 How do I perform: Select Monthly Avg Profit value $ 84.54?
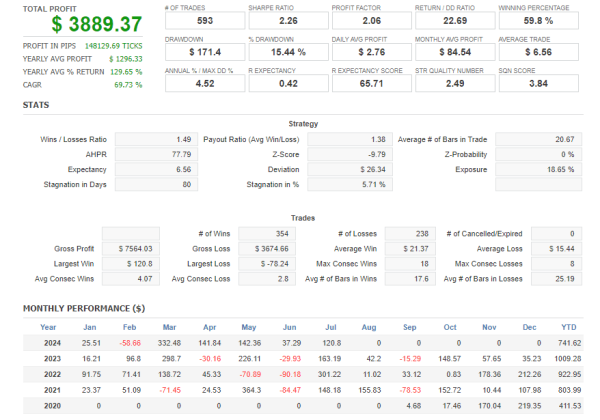point(455,52)
